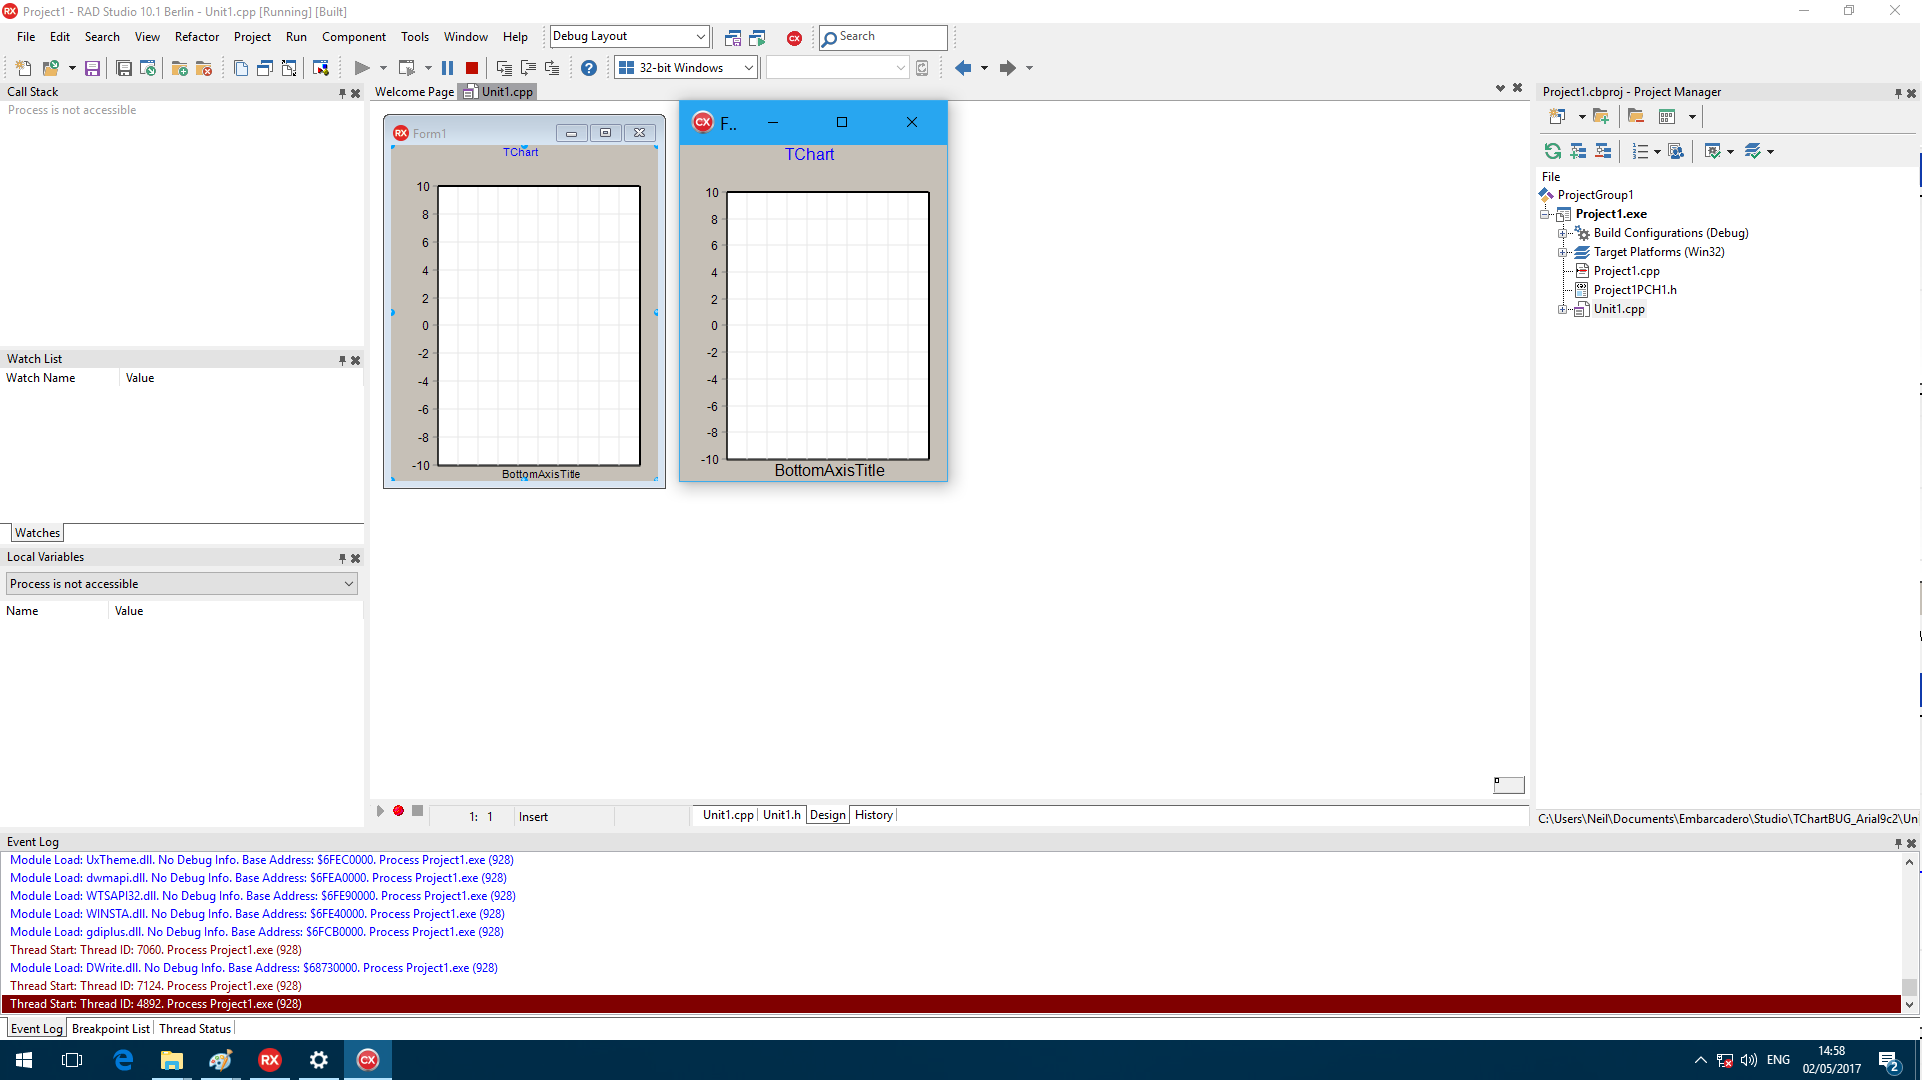Click the Step Over debug icon
Screen dimensions: 1922x1080
point(528,68)
